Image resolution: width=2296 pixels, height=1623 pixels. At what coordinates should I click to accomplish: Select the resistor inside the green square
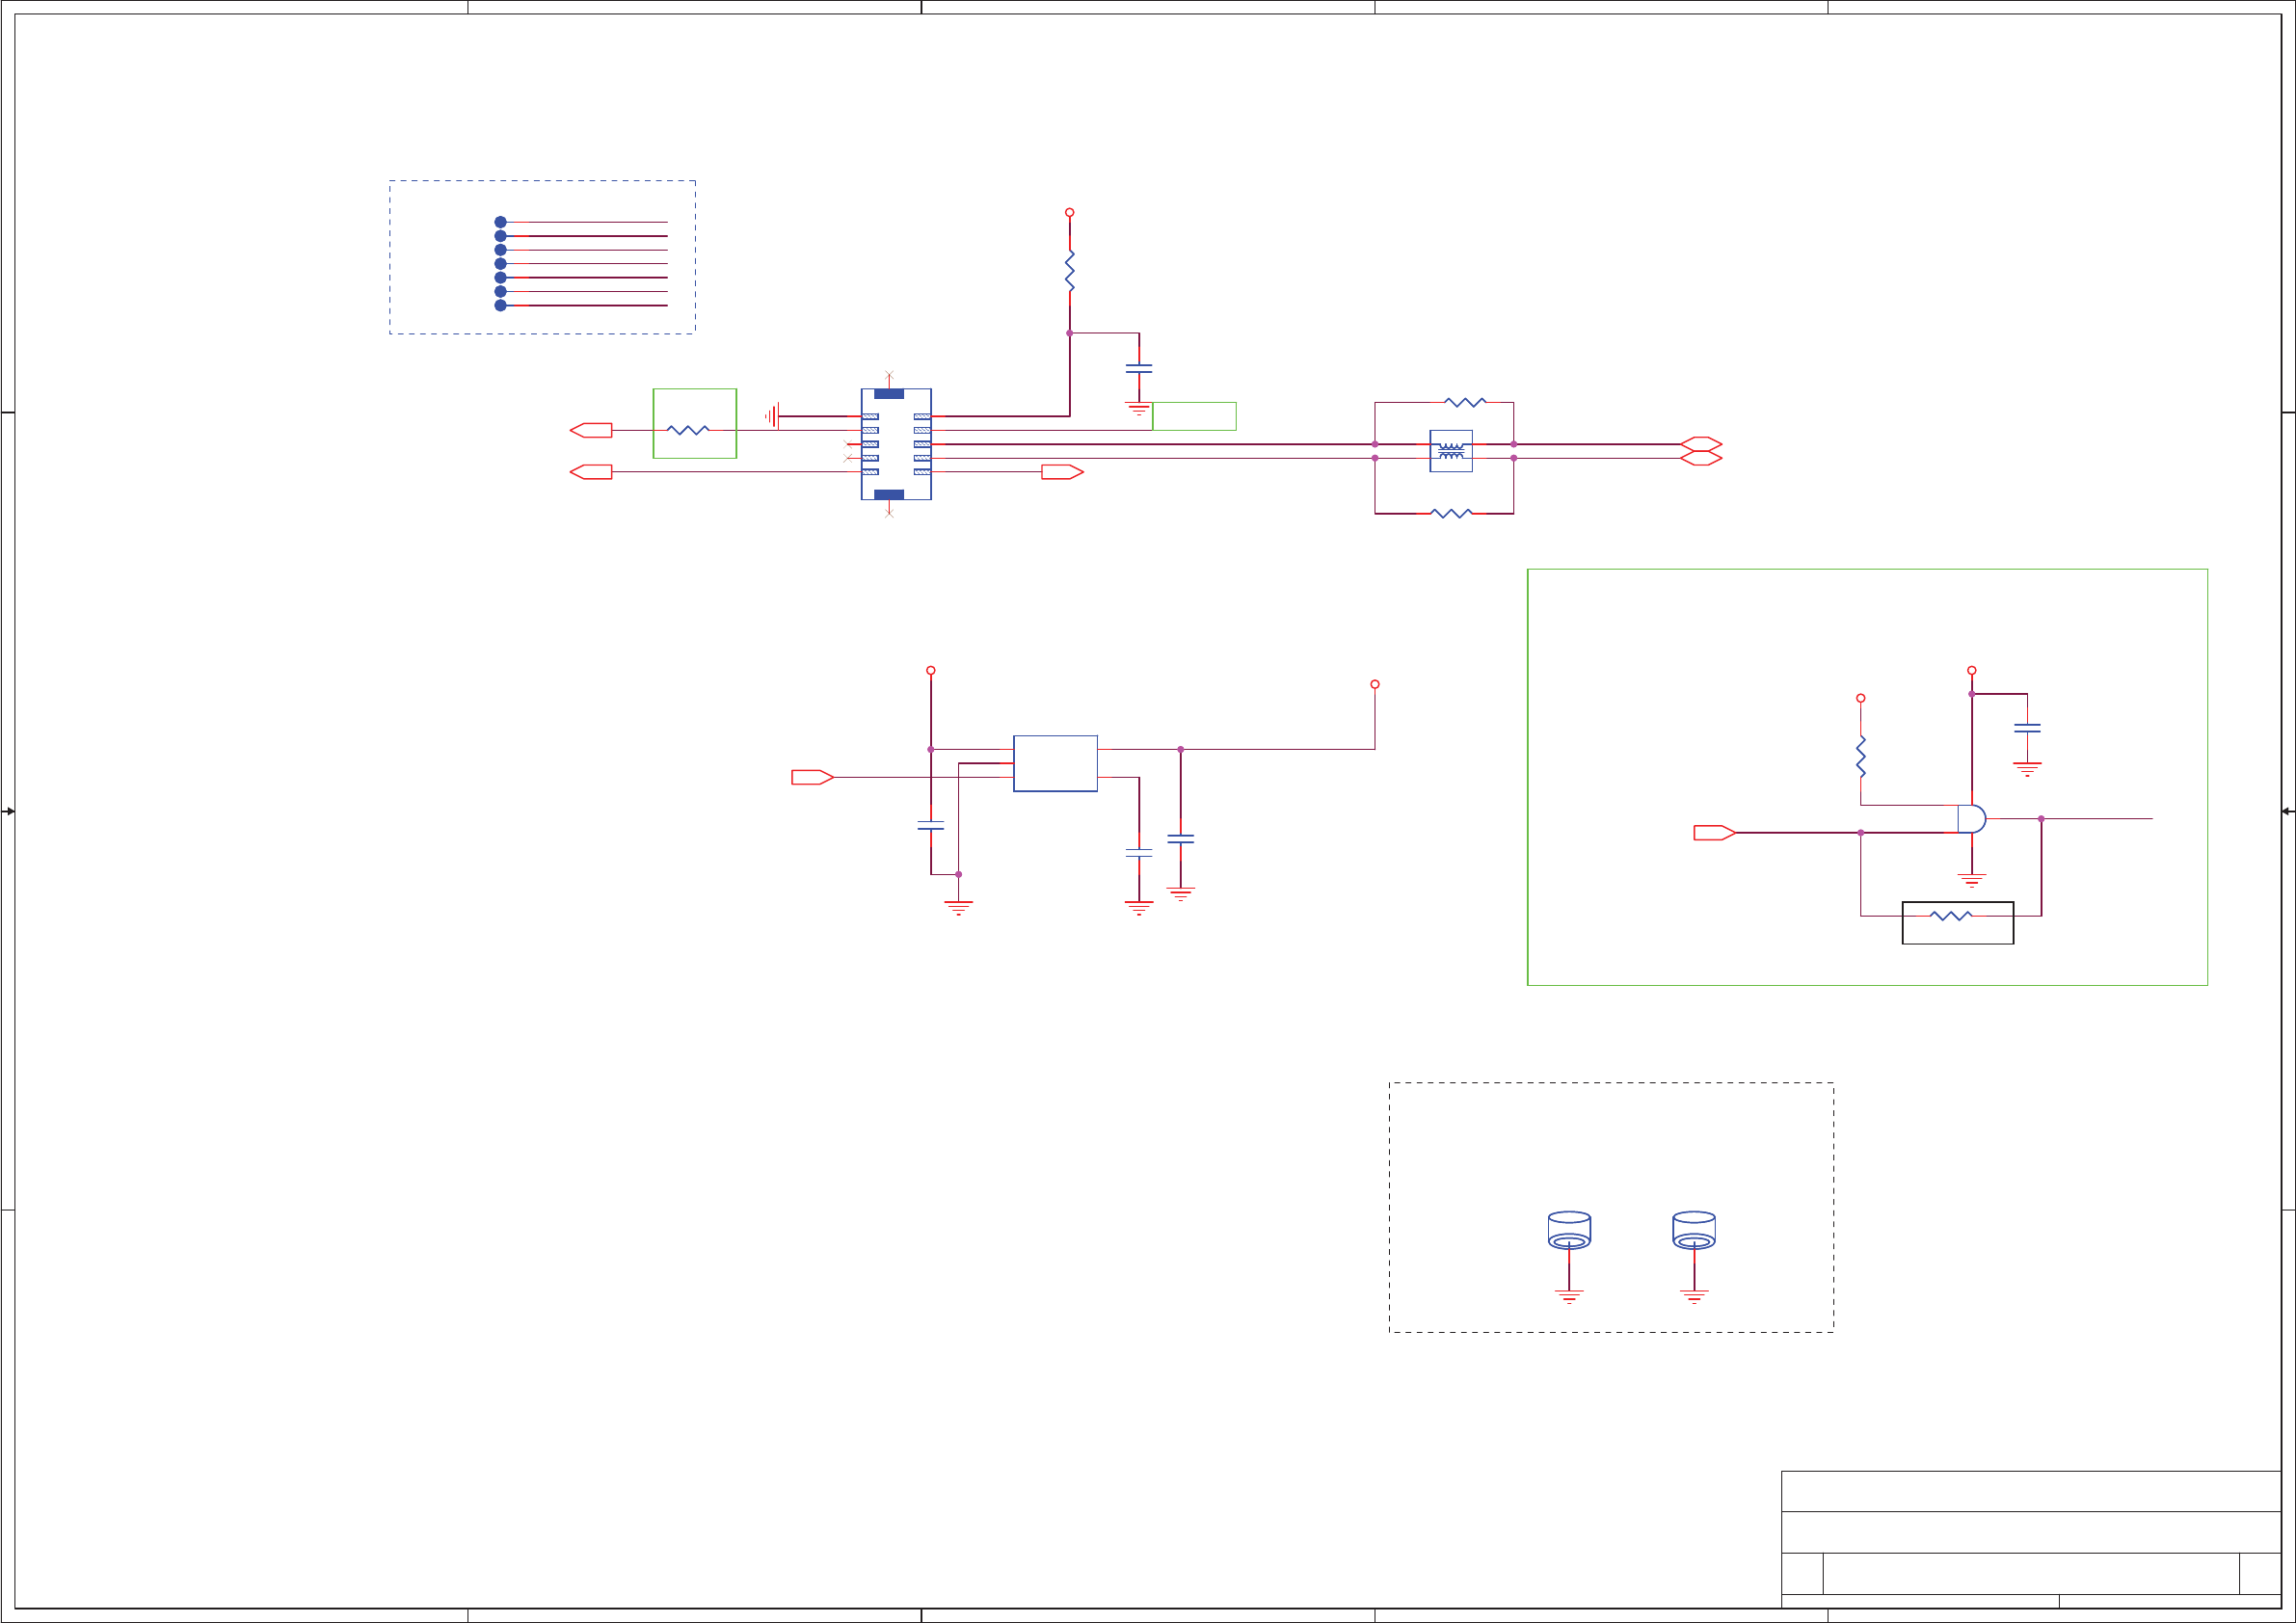coord(688,430)
